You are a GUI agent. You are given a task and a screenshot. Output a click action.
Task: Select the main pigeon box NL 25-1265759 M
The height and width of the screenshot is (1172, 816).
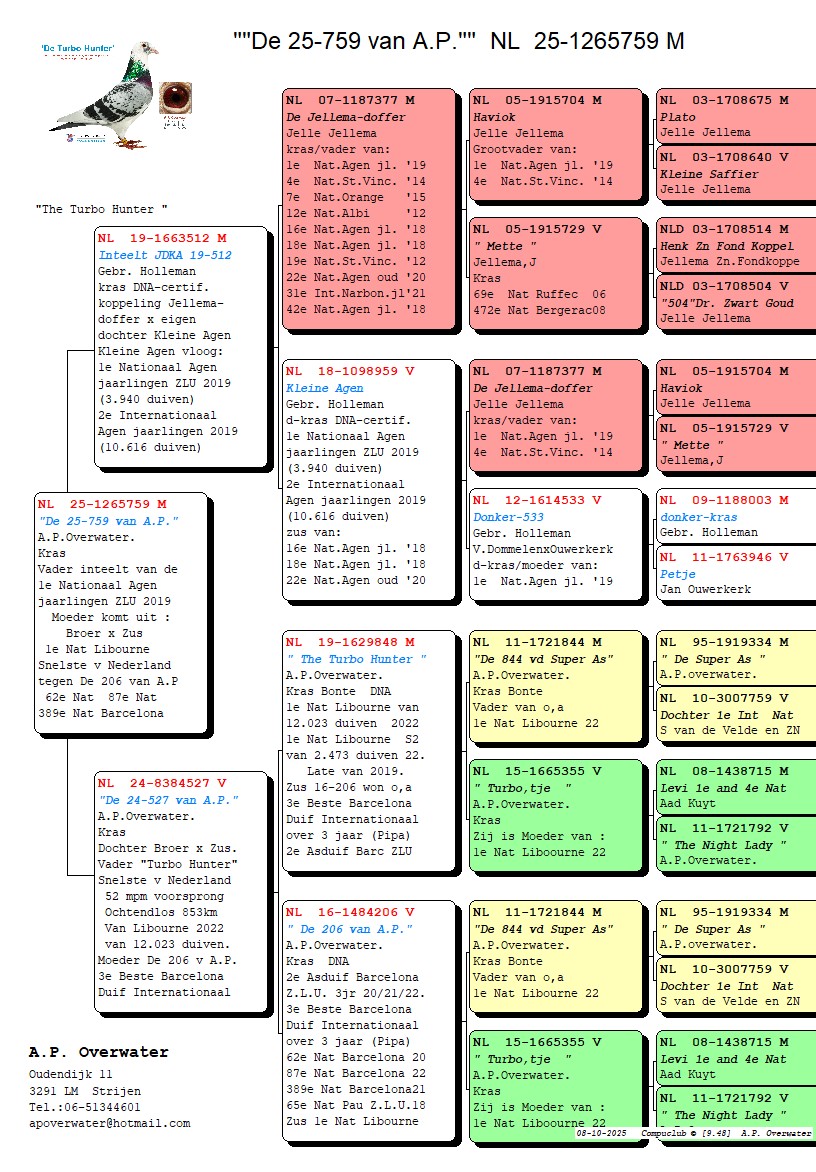coord(121,612)
